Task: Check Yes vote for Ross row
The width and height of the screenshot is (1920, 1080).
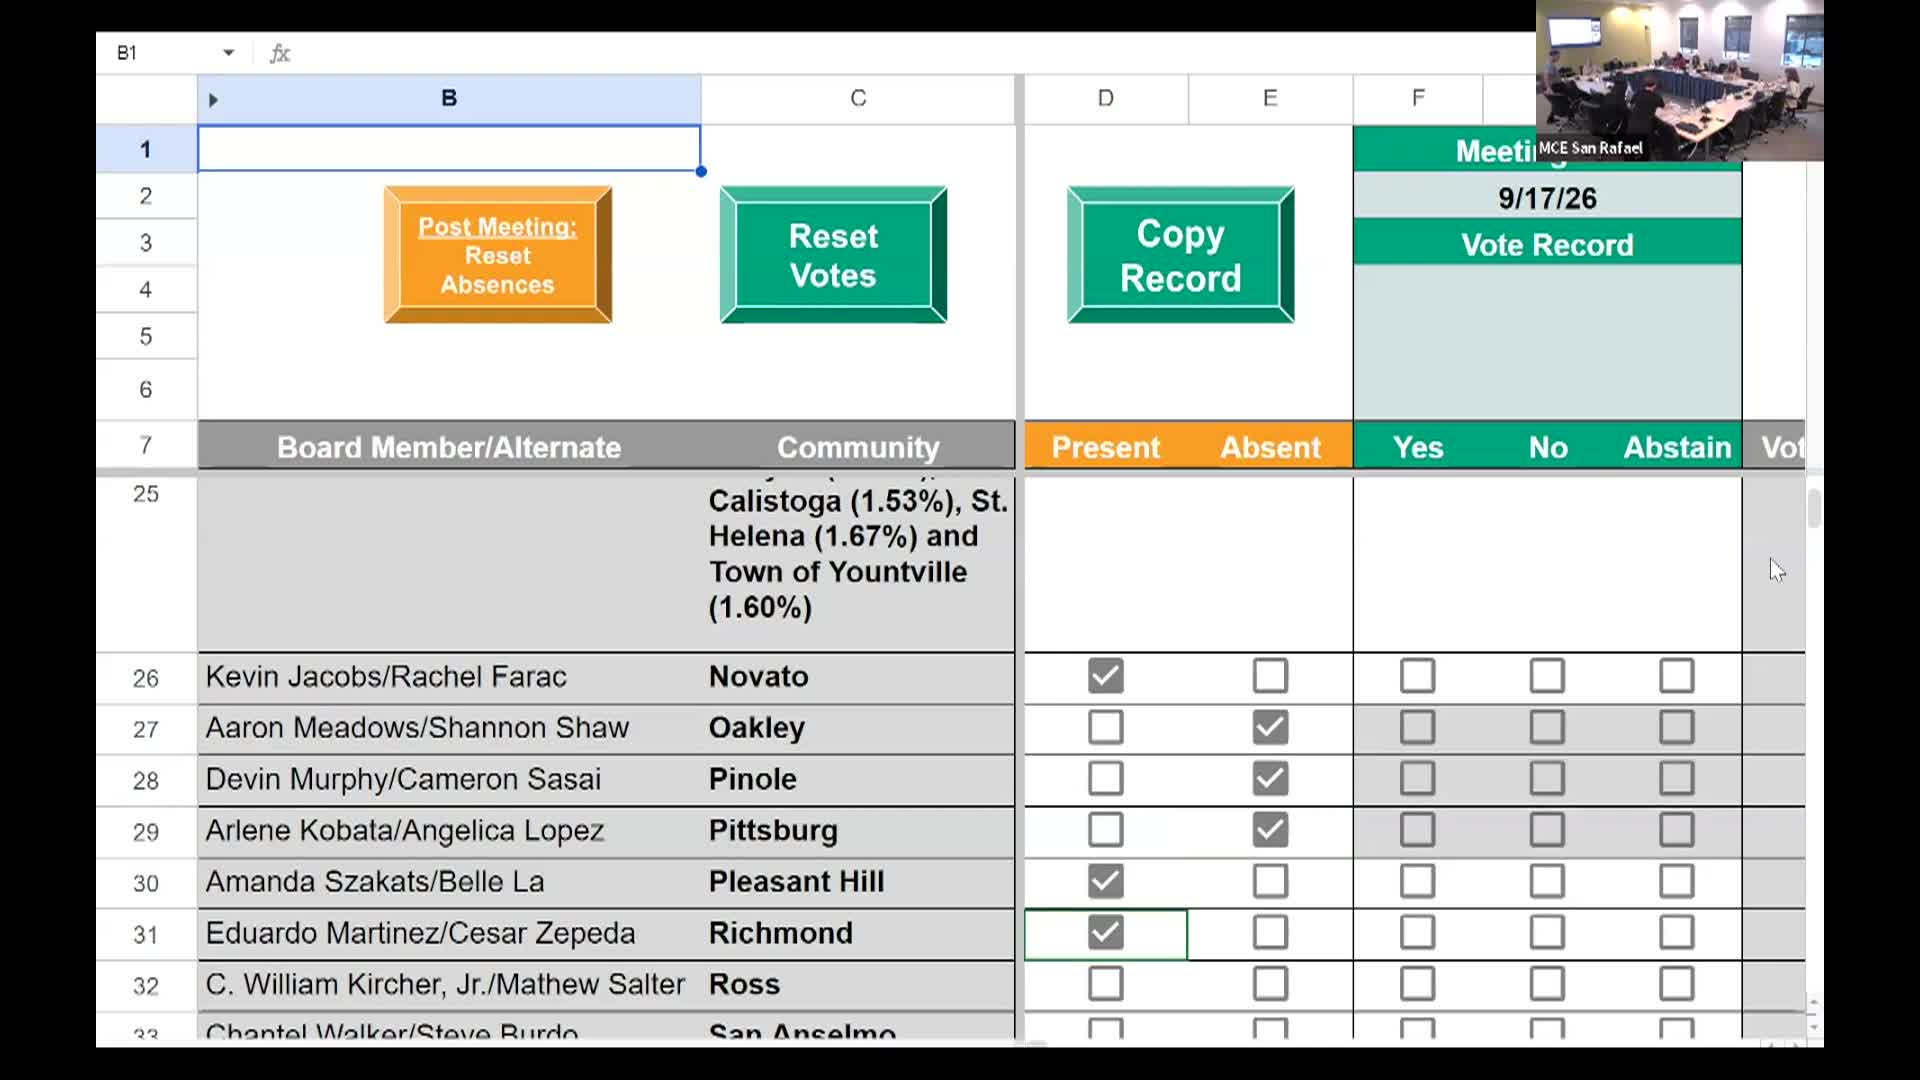Action: [1418, 984]
